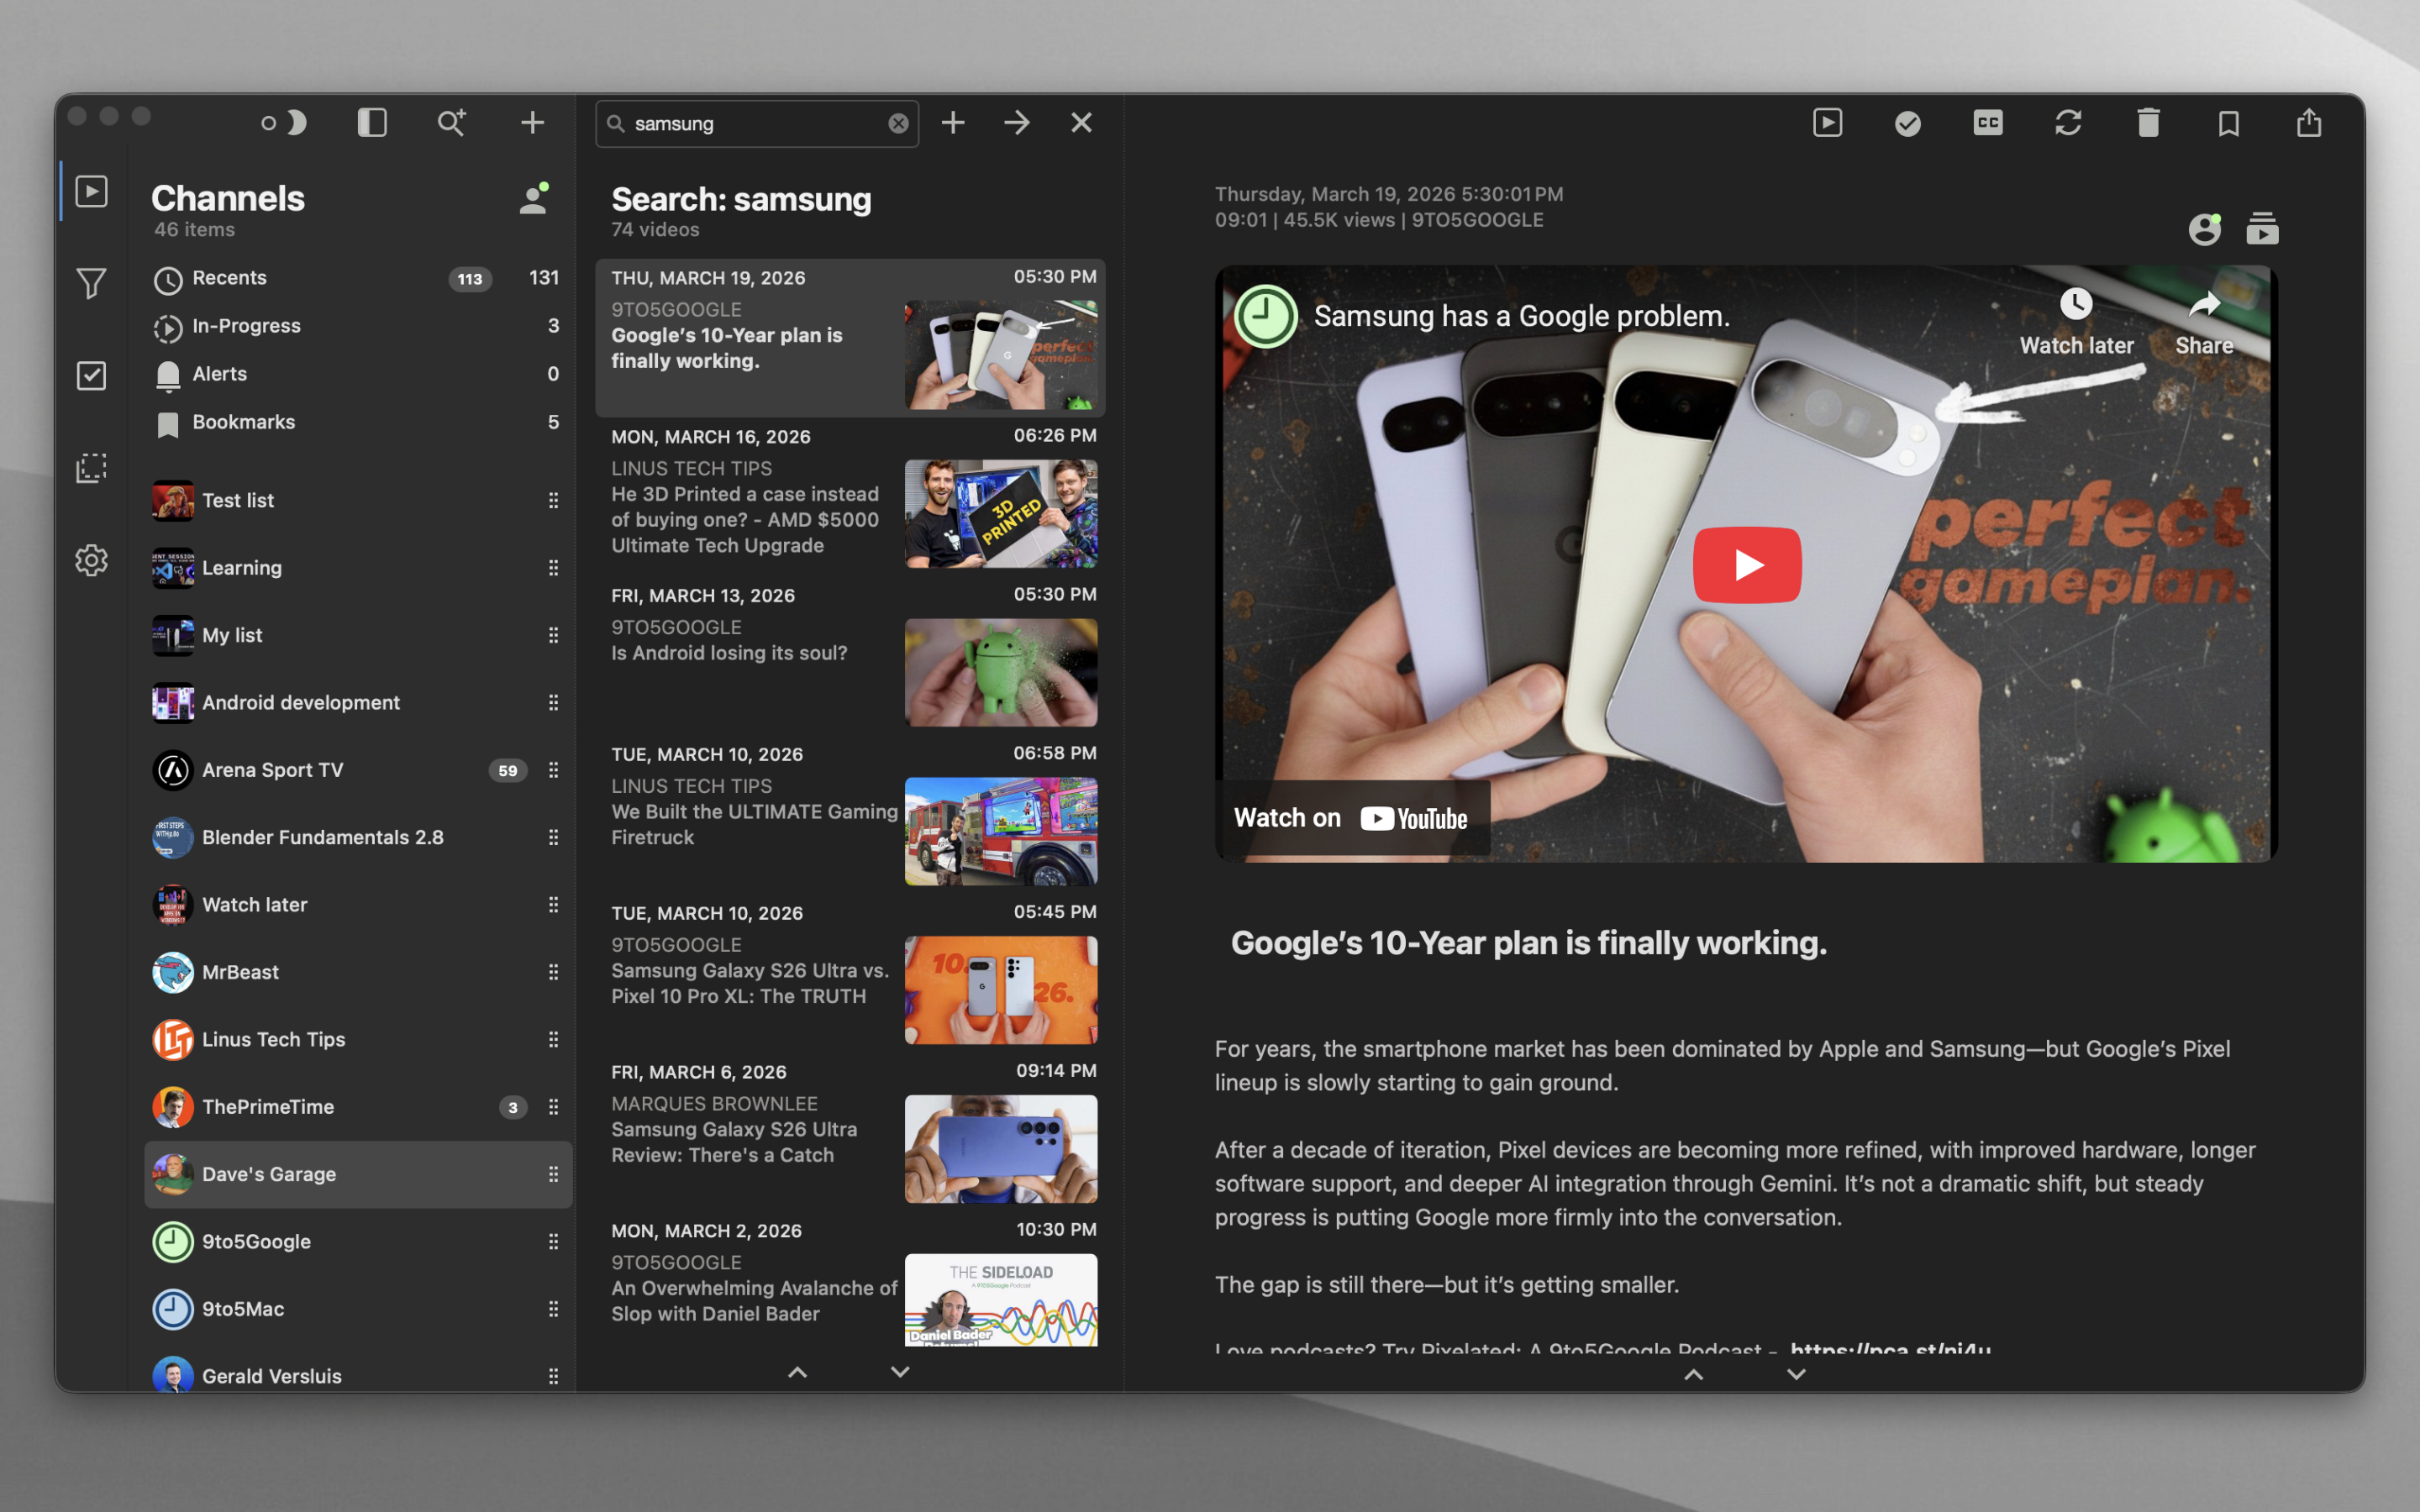
Task: Clear the samsung search field
Action: 898,123
